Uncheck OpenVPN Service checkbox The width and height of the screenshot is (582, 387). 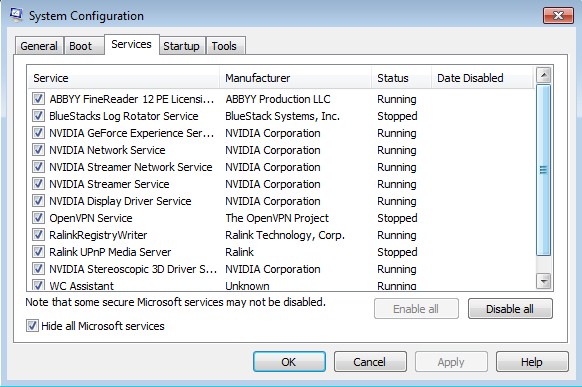[38, 218]
